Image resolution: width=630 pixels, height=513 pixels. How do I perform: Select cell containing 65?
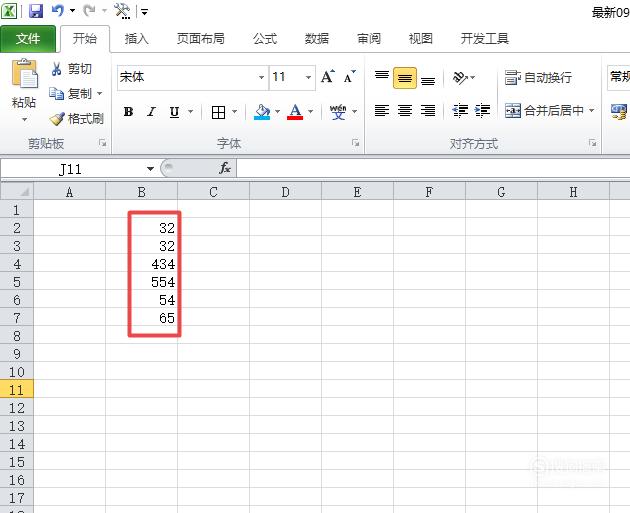coord(141,318)
